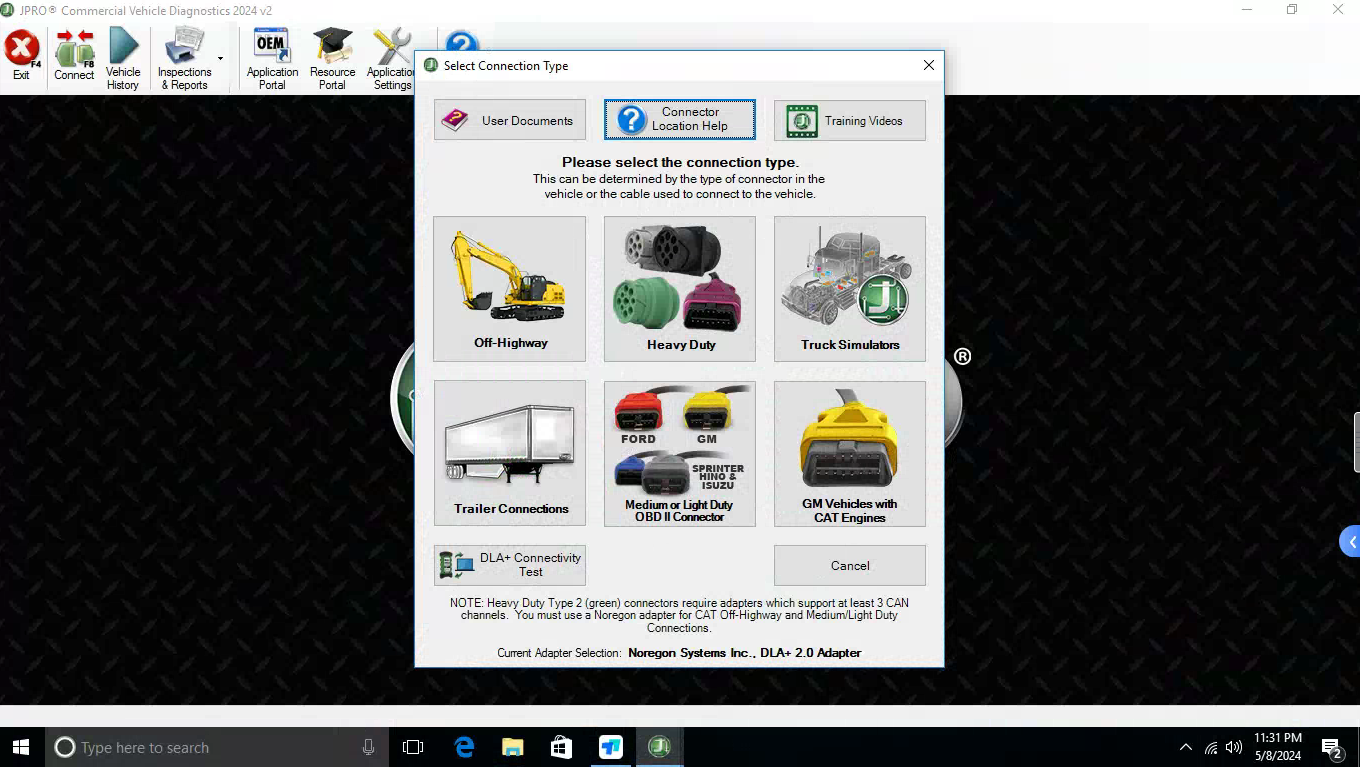Open Training Videos
Viewport: 1360px width, 767px height.
(x=850, y=120)
